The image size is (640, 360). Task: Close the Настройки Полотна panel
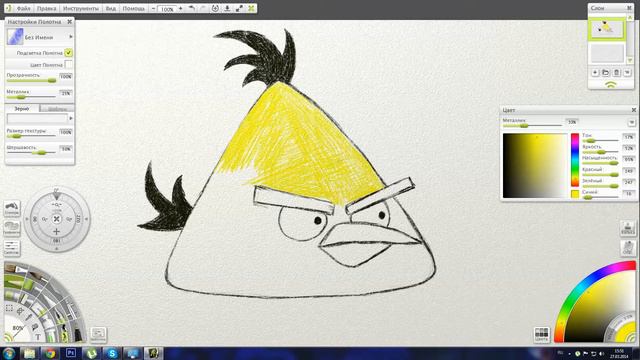tap(69, 22)
